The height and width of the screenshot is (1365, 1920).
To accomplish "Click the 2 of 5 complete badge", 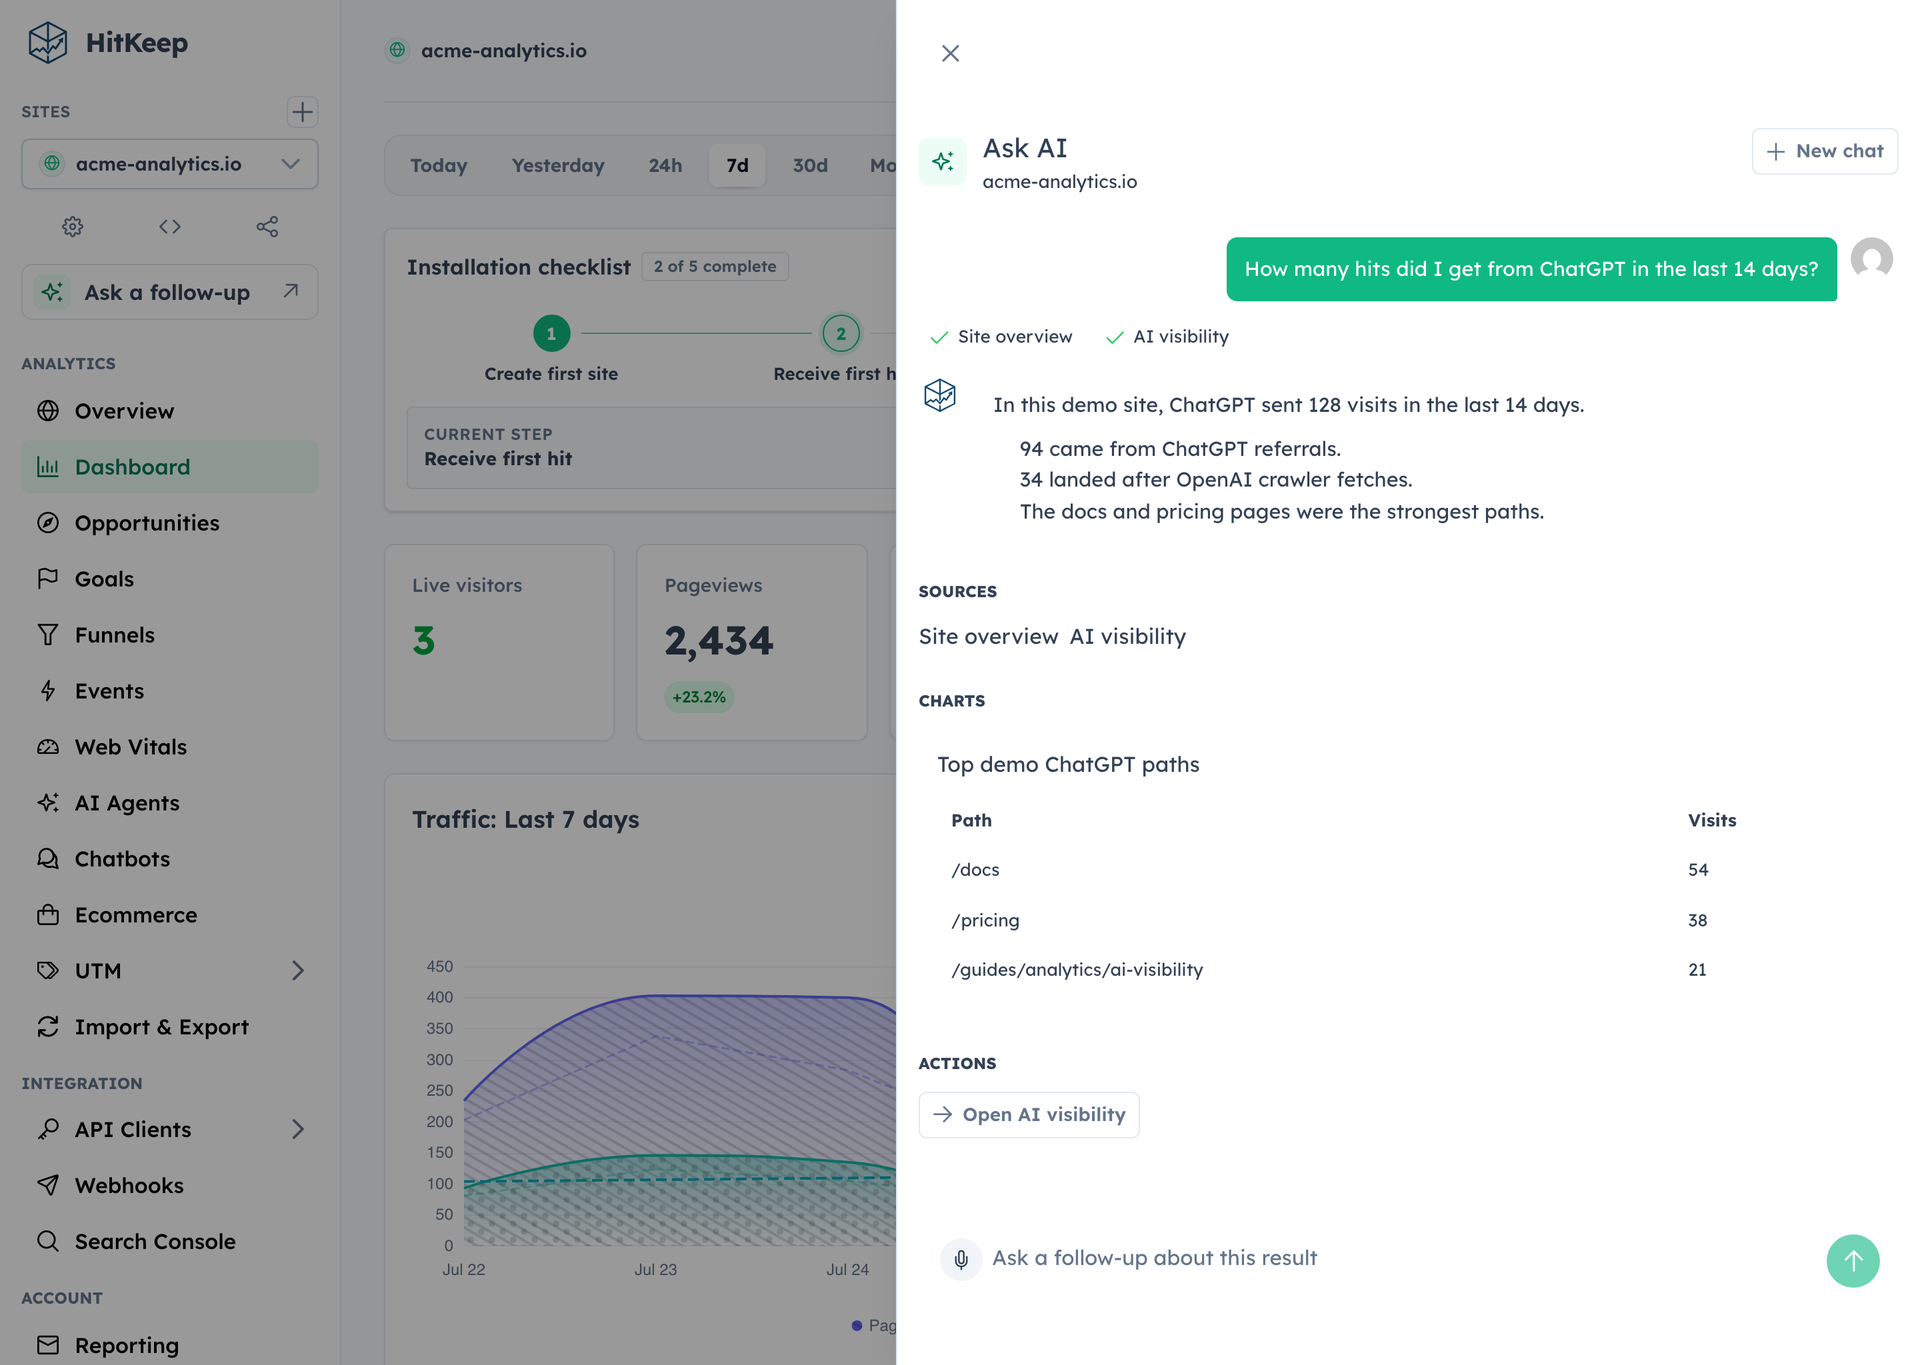I will (715, 267).
